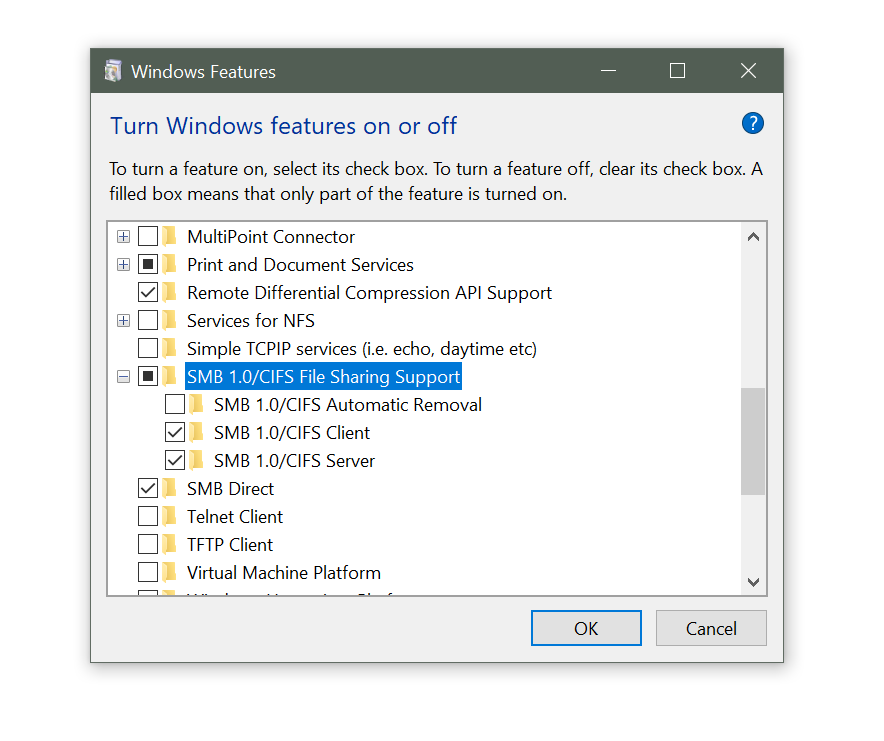
Task: Expand the MultiPoint Connector tree node
Action: tap(123, 236)
